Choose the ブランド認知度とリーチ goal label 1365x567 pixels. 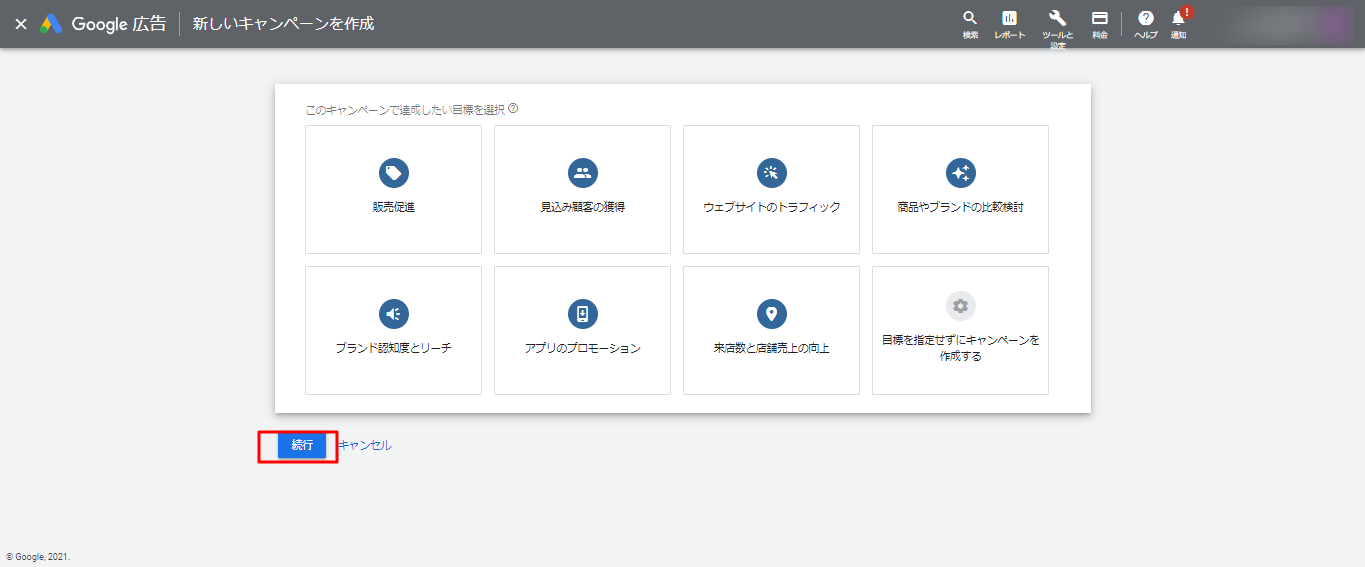(x=393, y=349)
